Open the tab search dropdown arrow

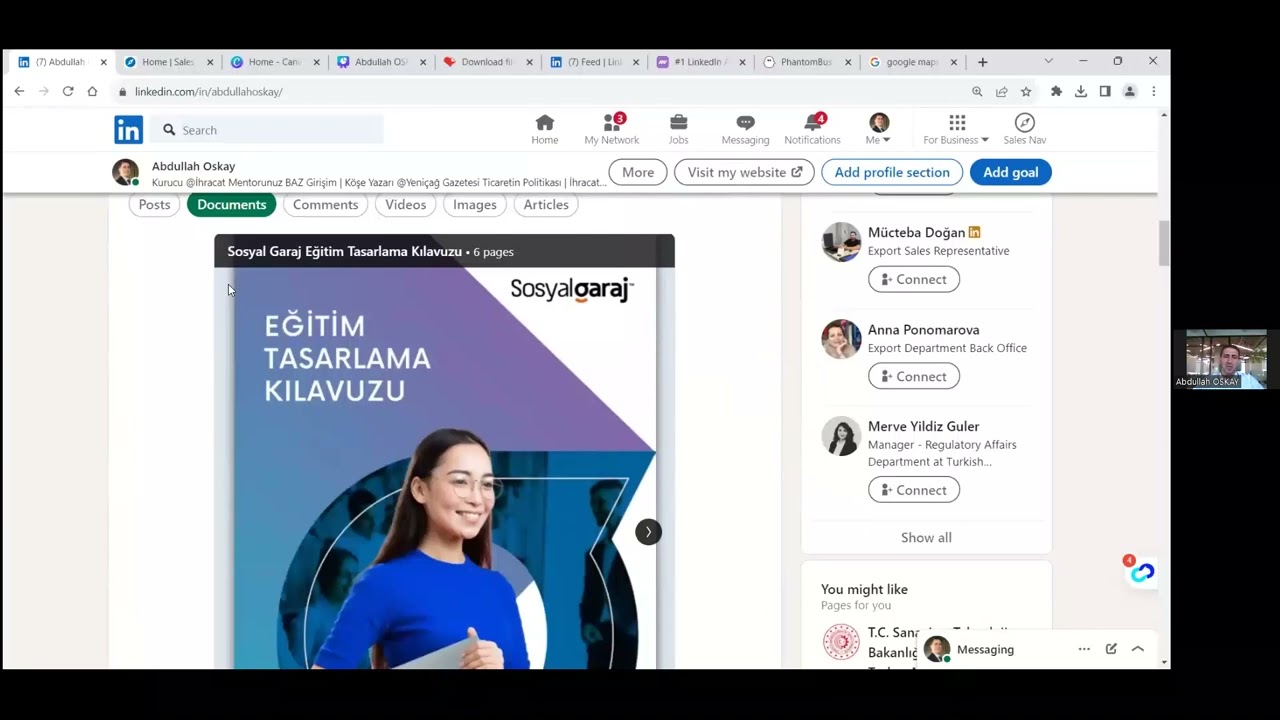(1048, 61)
